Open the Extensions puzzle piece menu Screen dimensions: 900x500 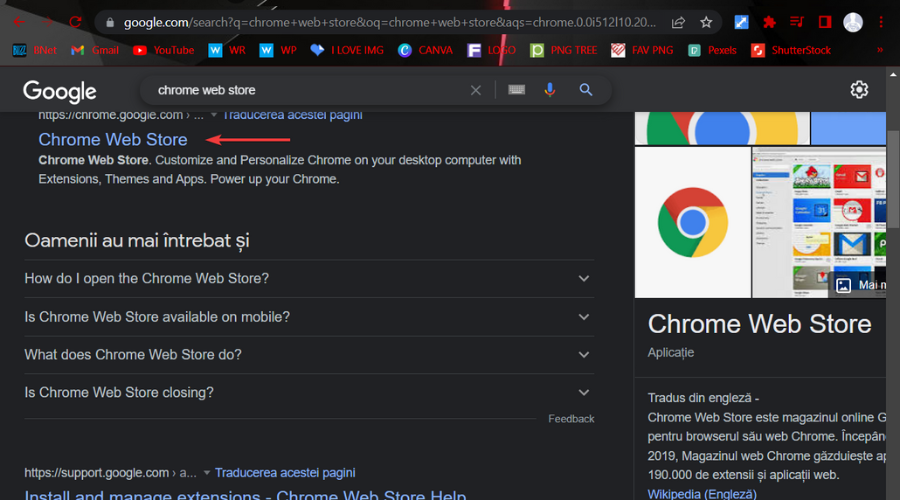[769, 22]
